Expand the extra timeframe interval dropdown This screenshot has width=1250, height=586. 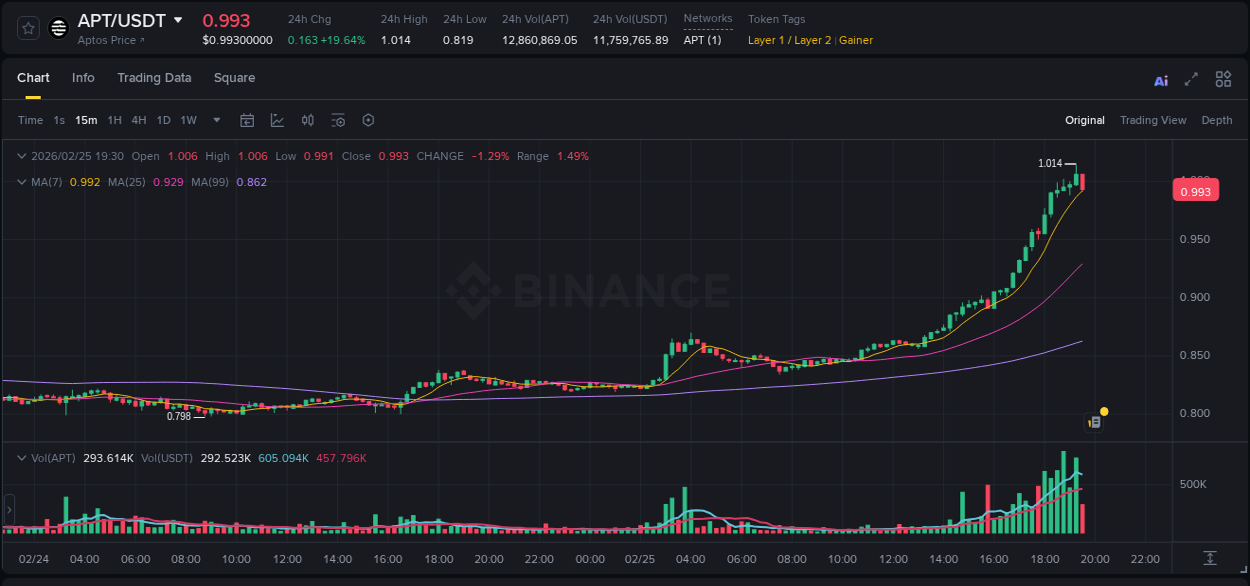(215, 120)
